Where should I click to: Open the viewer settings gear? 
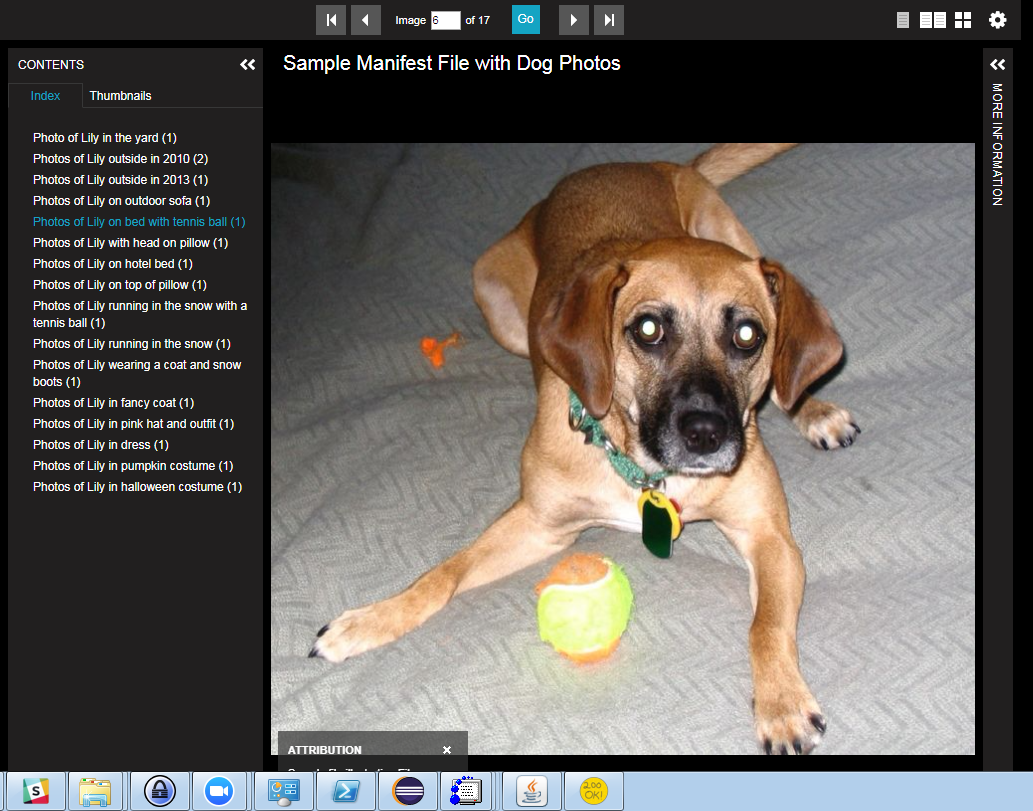click(997, 20)
